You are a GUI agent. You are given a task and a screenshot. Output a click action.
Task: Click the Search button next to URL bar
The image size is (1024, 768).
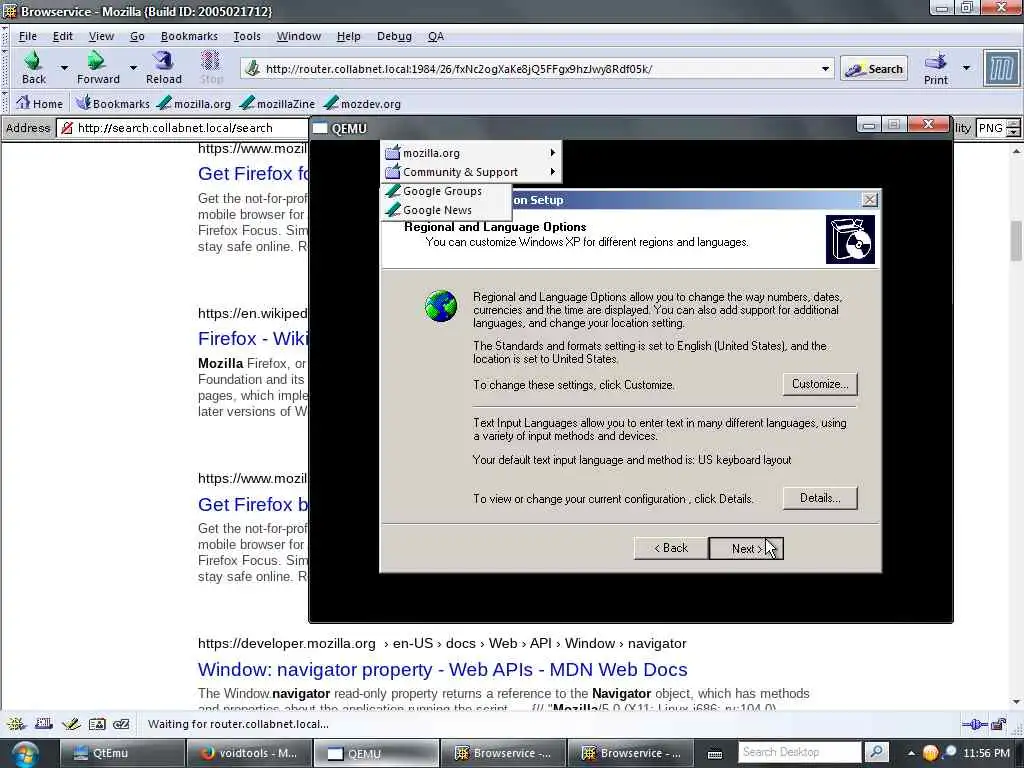coord(874,69)
